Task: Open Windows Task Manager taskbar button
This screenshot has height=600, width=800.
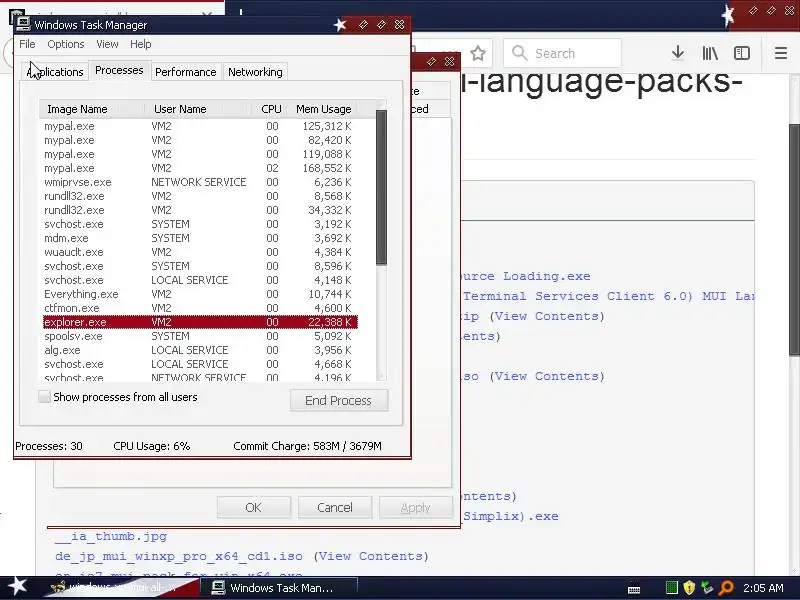Action: [x=279, y=588]
